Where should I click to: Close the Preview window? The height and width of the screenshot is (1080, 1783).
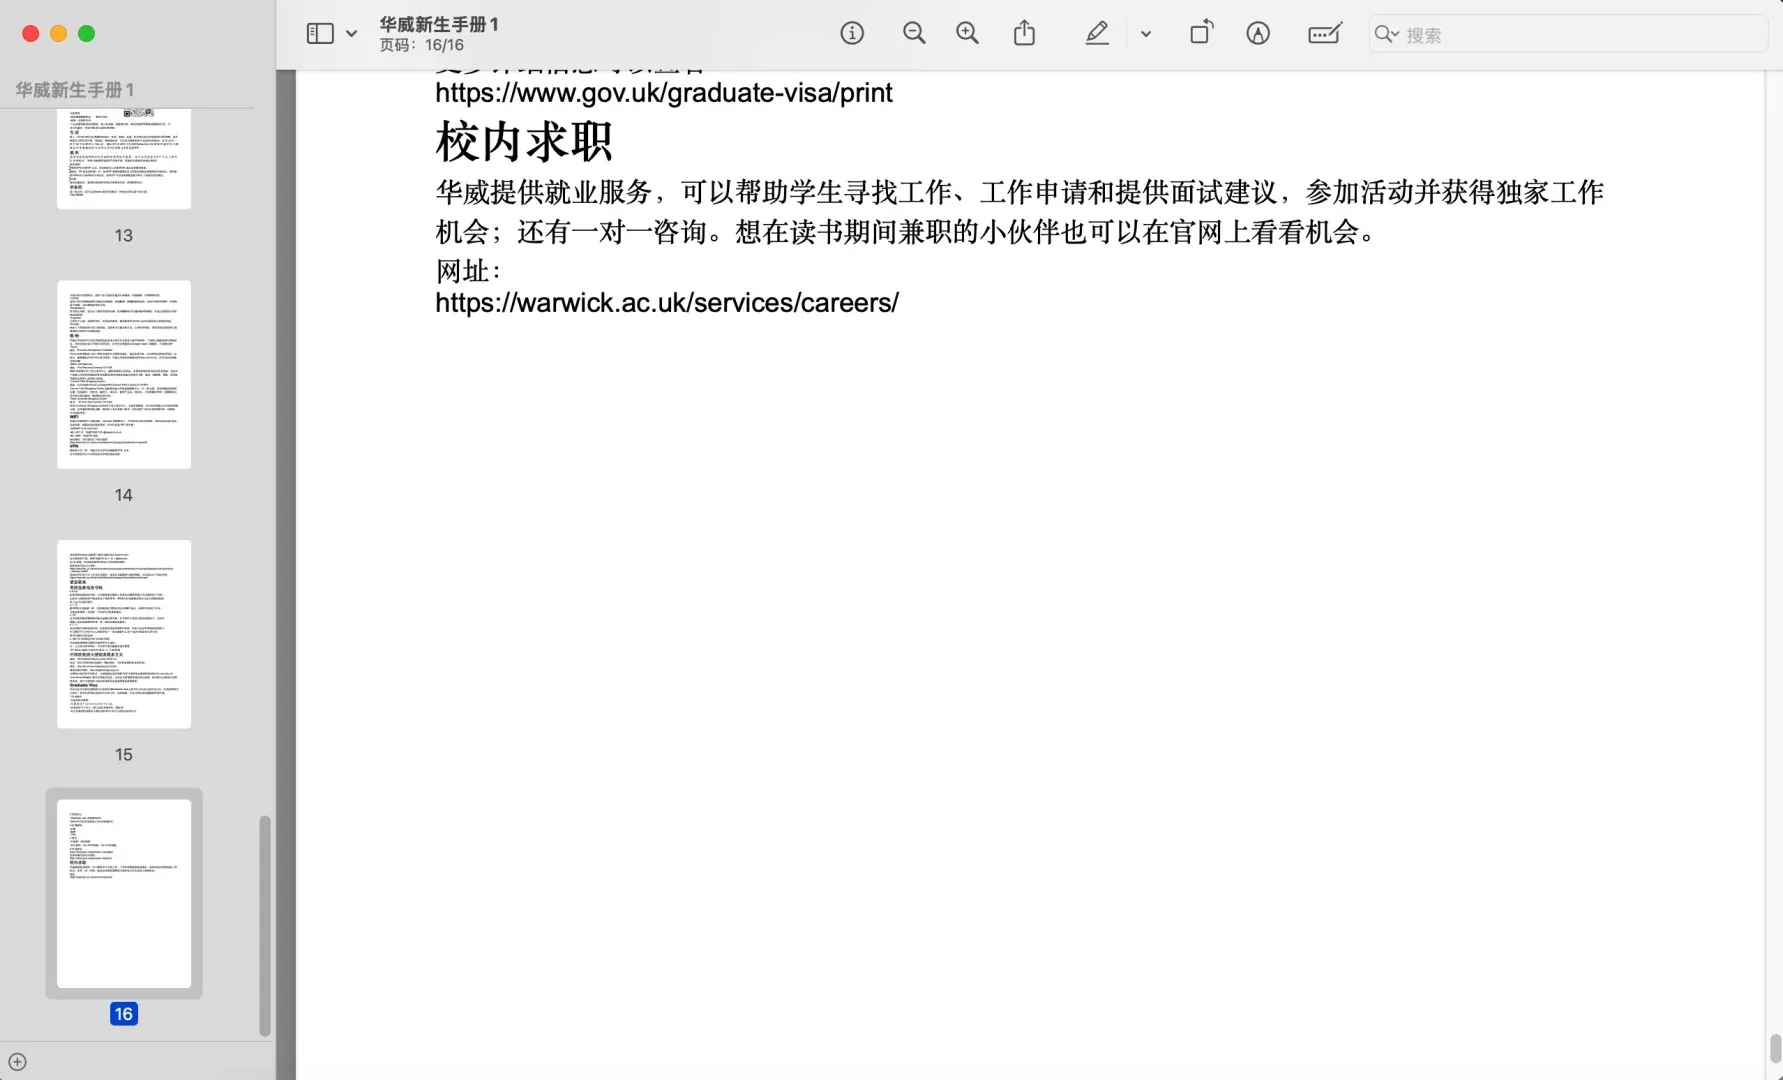[31, 34]
